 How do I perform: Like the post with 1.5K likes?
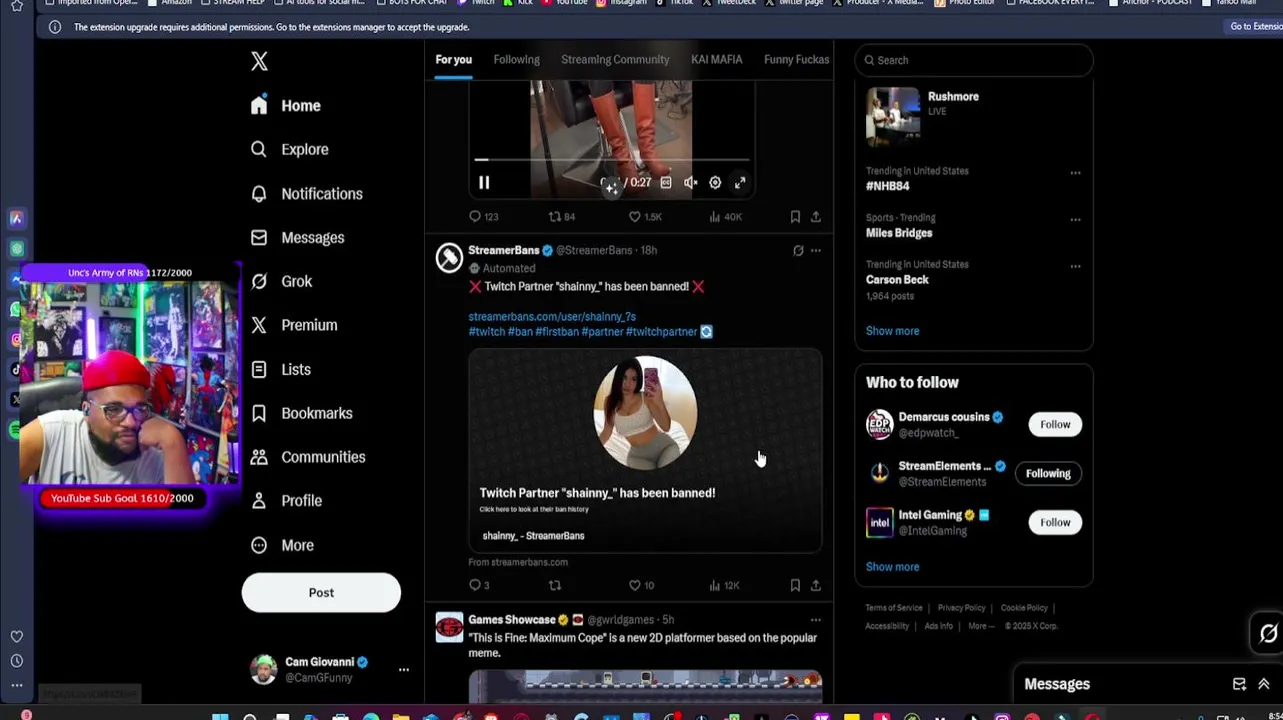pyautogui.click(x=645, y=217)
